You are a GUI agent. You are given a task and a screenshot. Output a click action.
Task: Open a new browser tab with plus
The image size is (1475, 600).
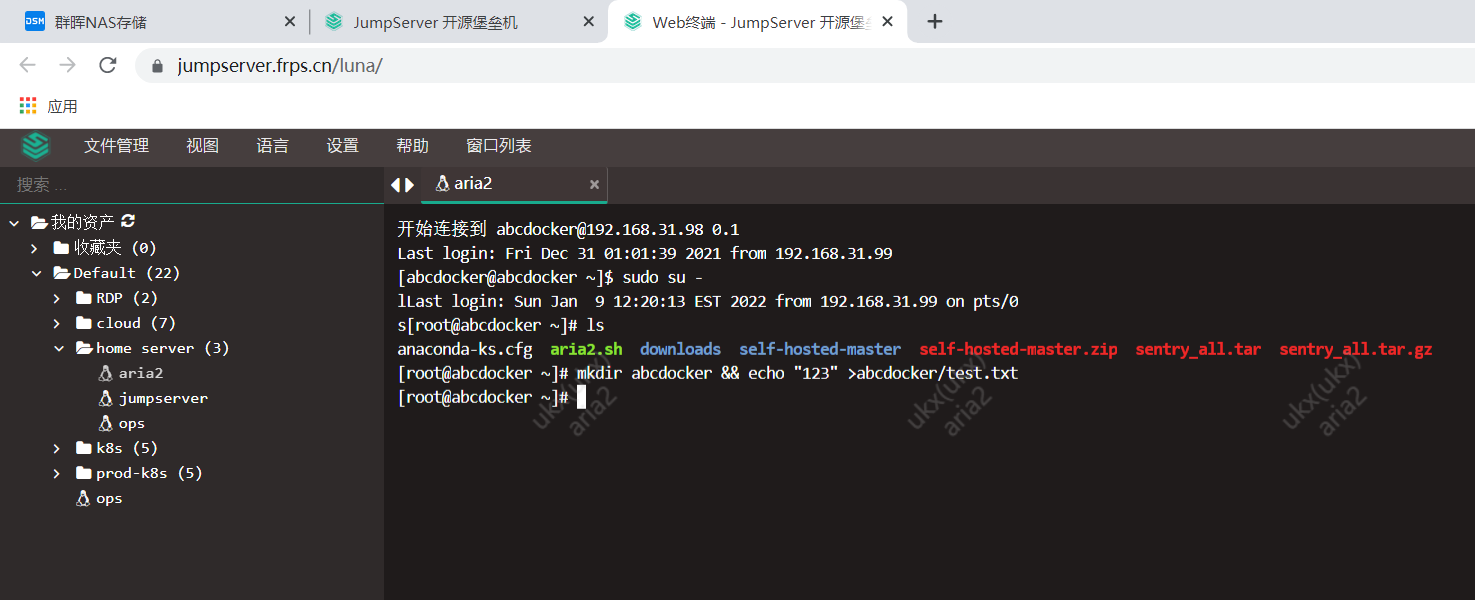tap(935, 21)
